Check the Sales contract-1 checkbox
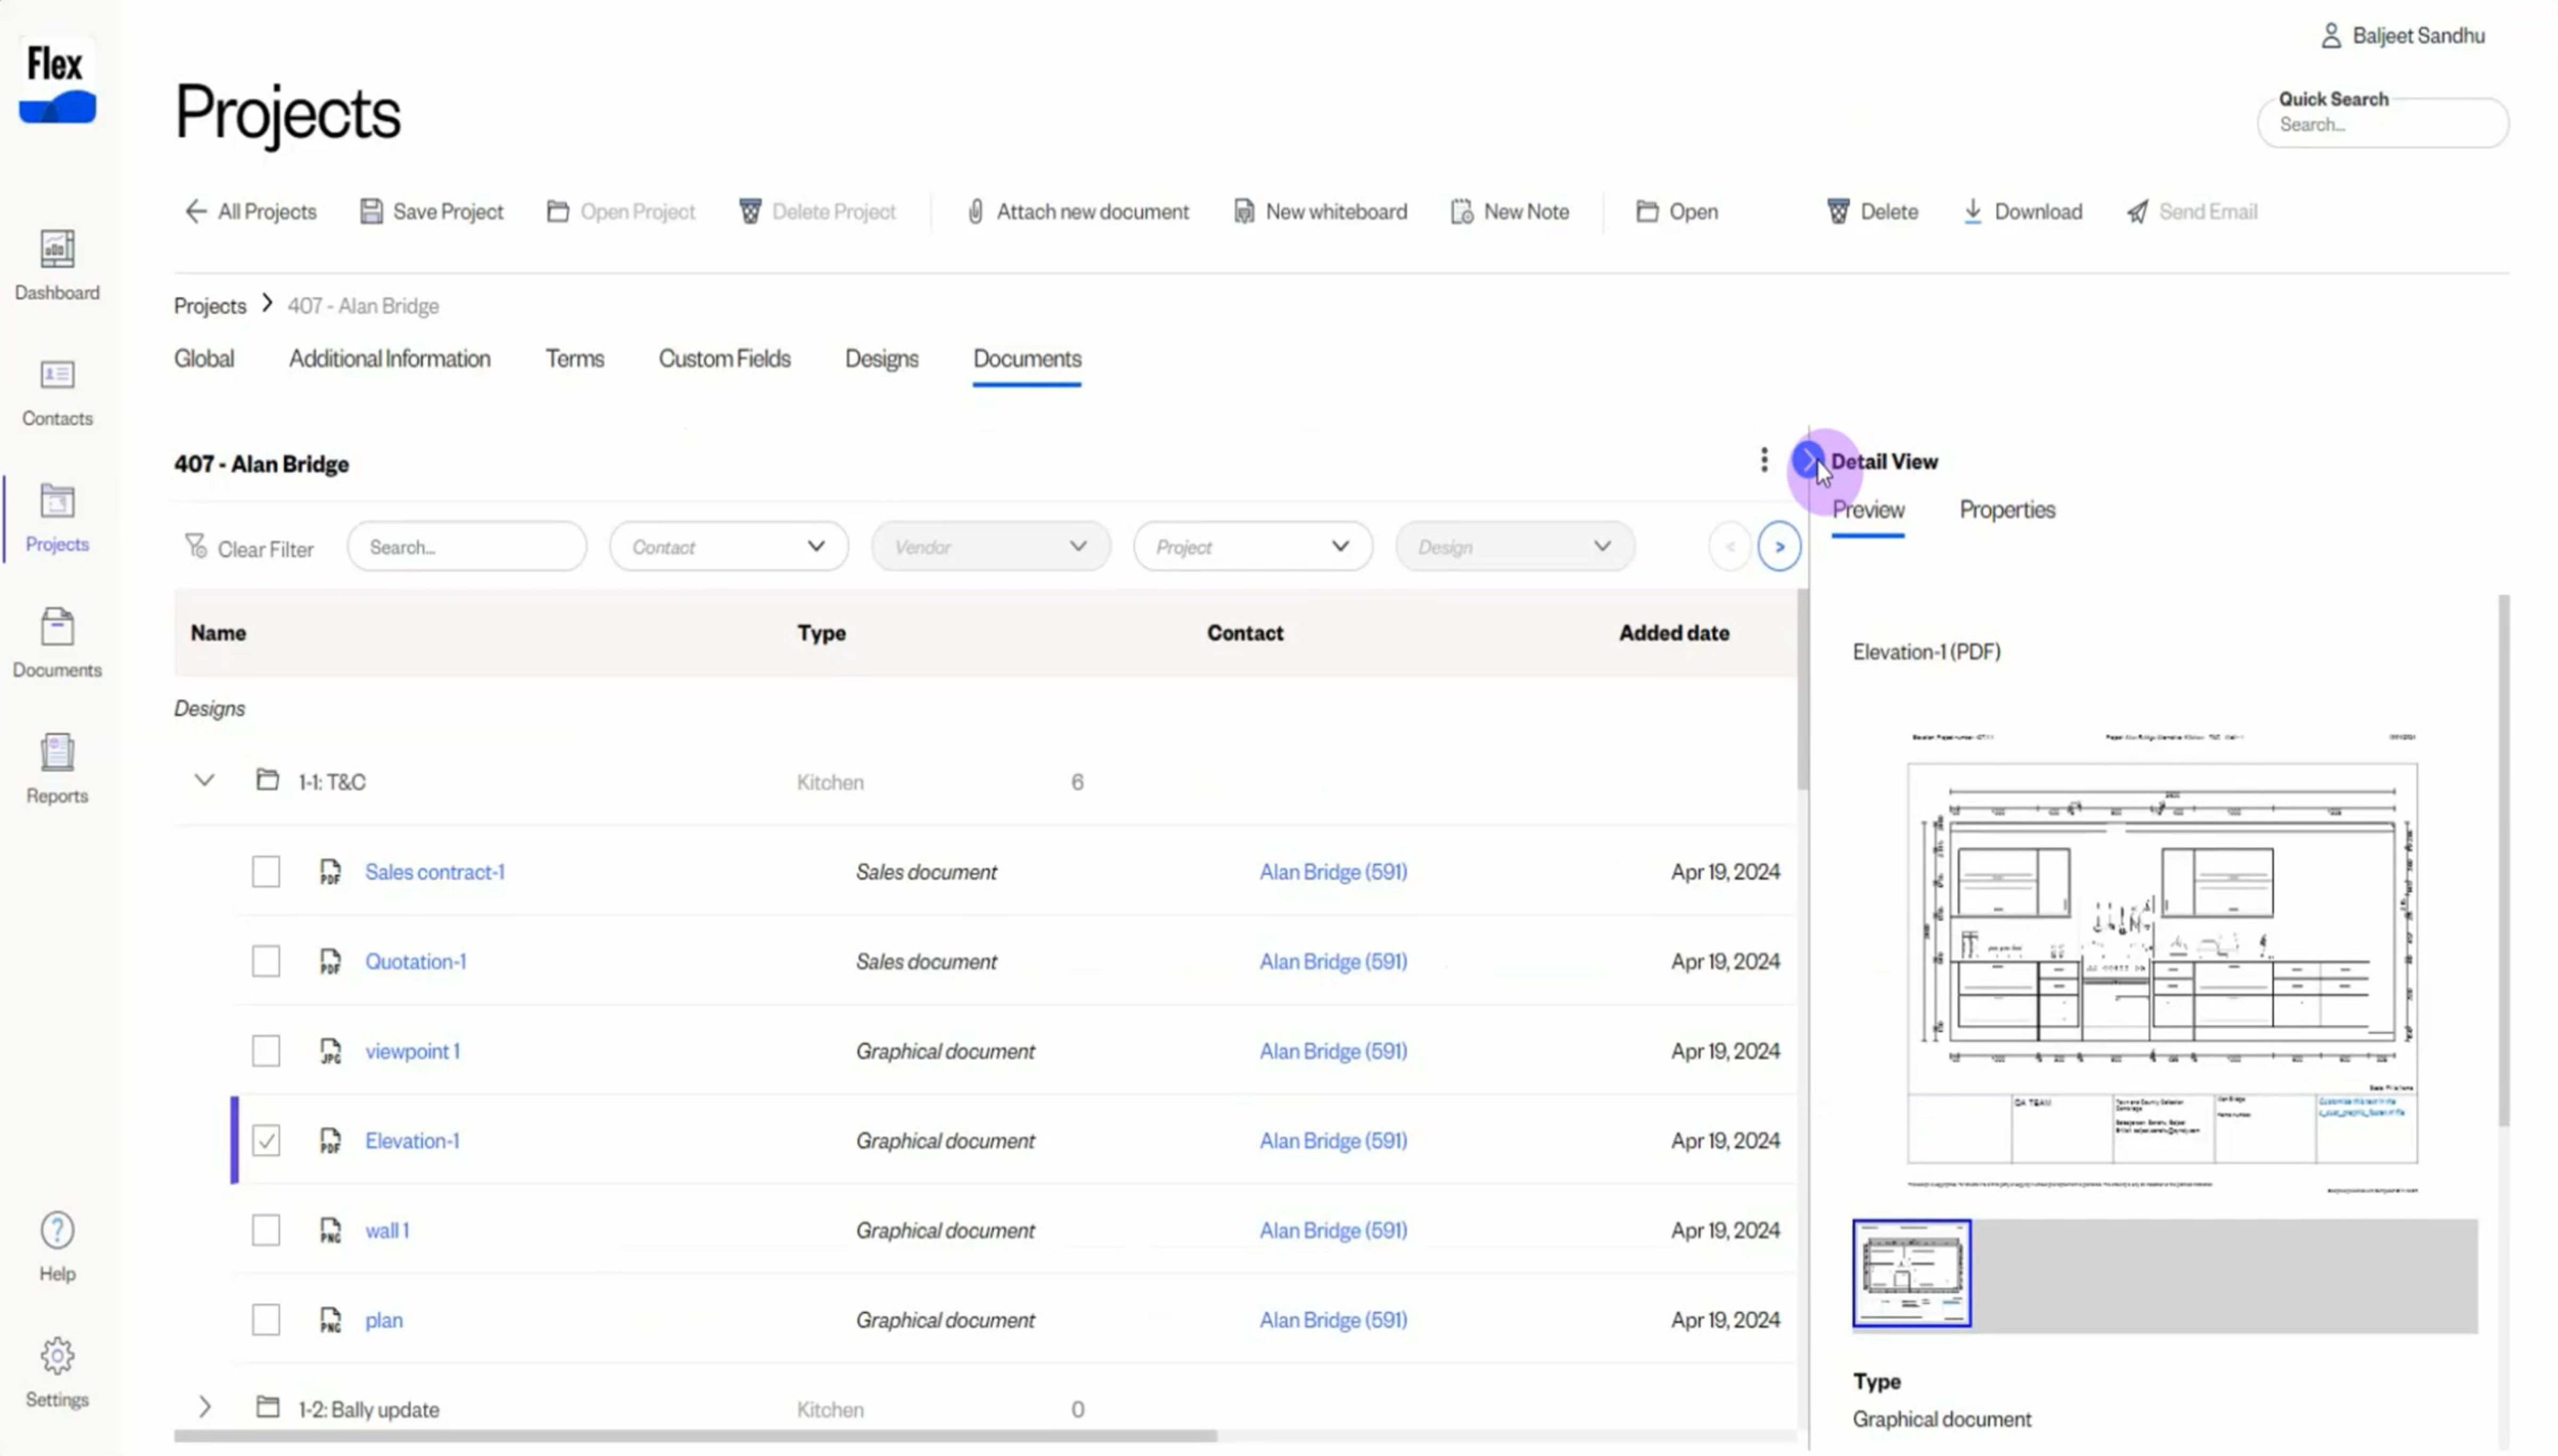 (266, 872)
